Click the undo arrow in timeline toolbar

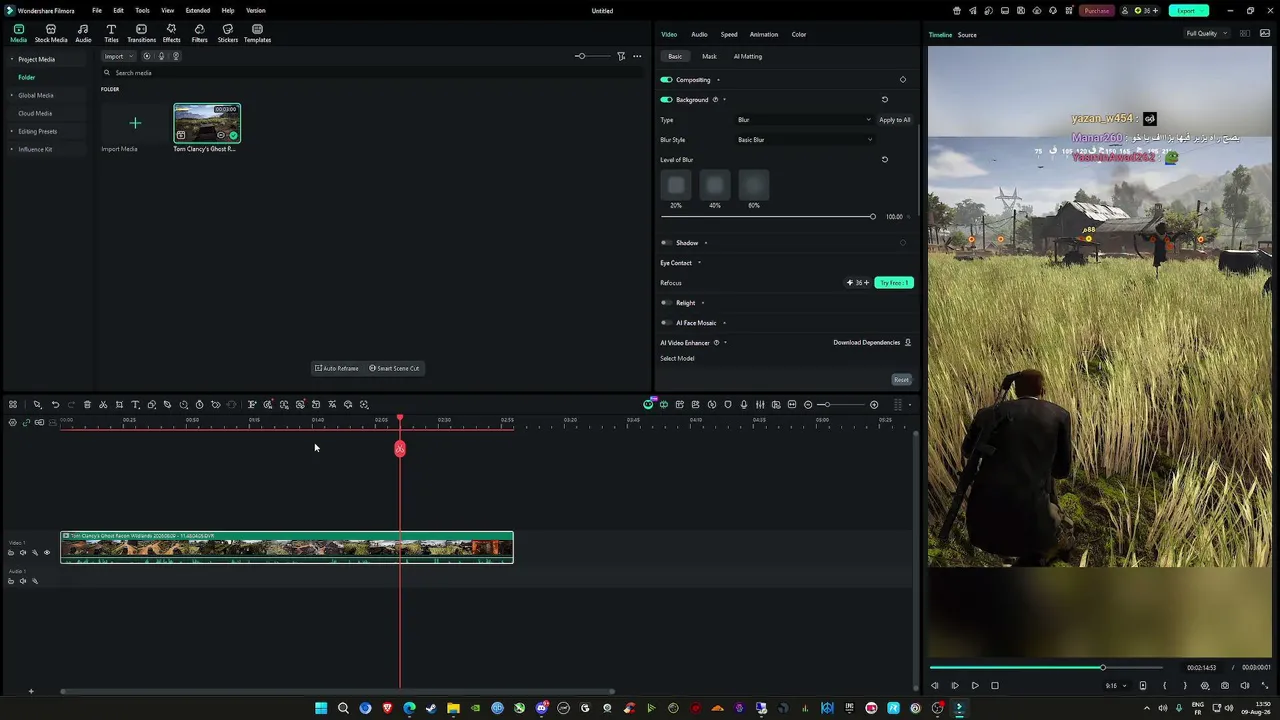[55, 405]
